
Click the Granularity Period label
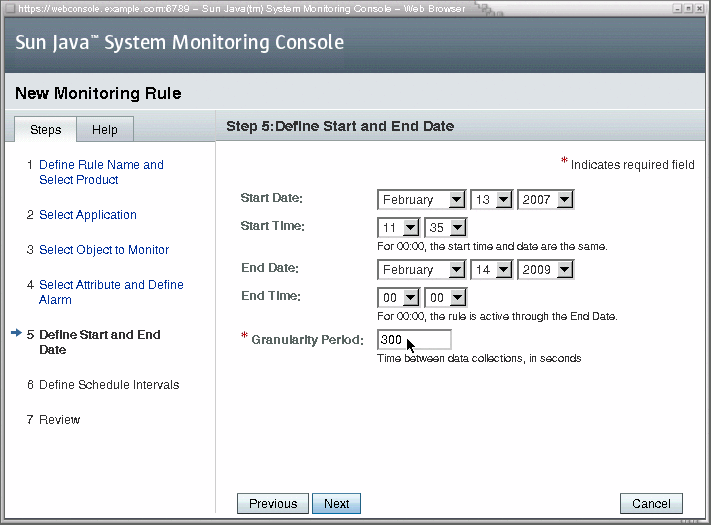[x=307, y=340]
